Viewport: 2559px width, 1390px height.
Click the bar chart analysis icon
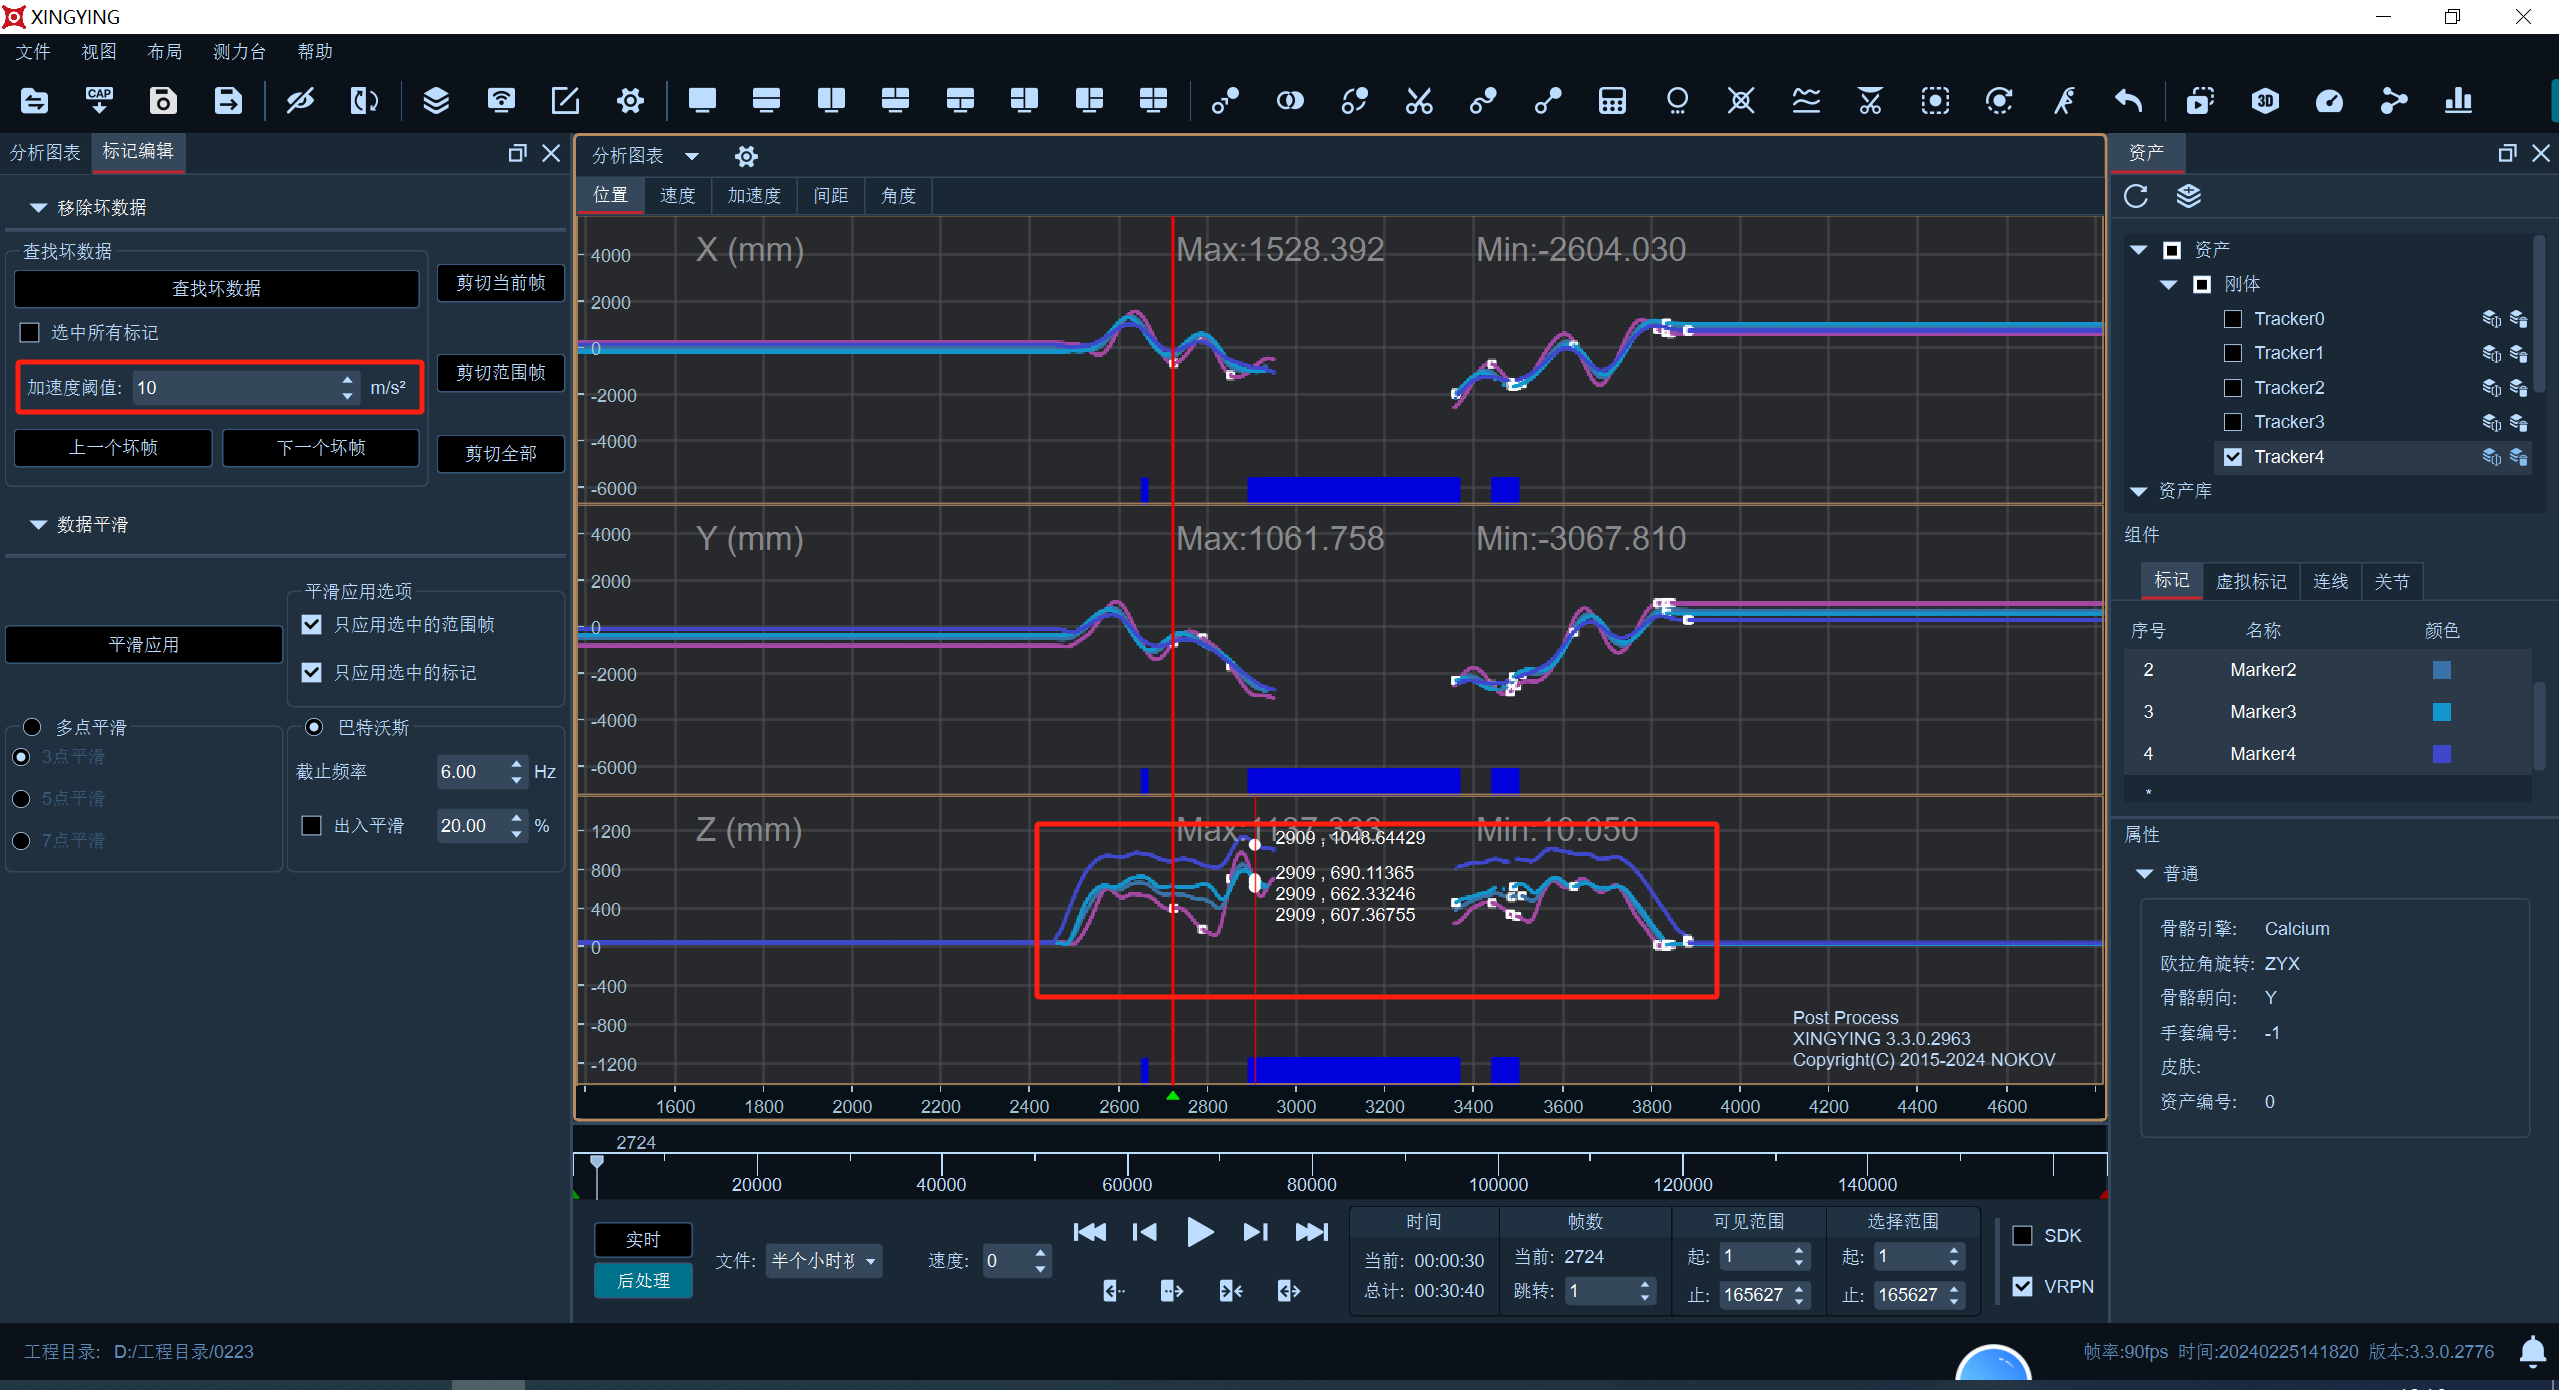2457,101
